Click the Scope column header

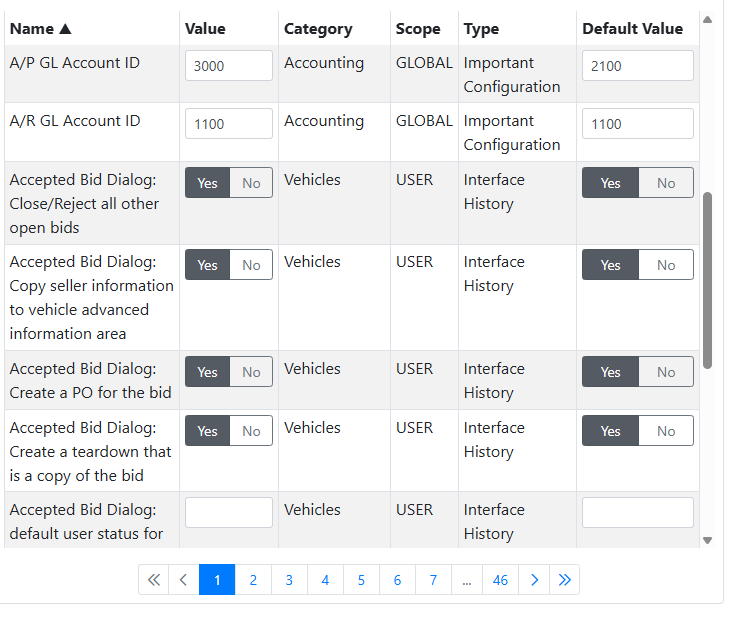point(418,29)
